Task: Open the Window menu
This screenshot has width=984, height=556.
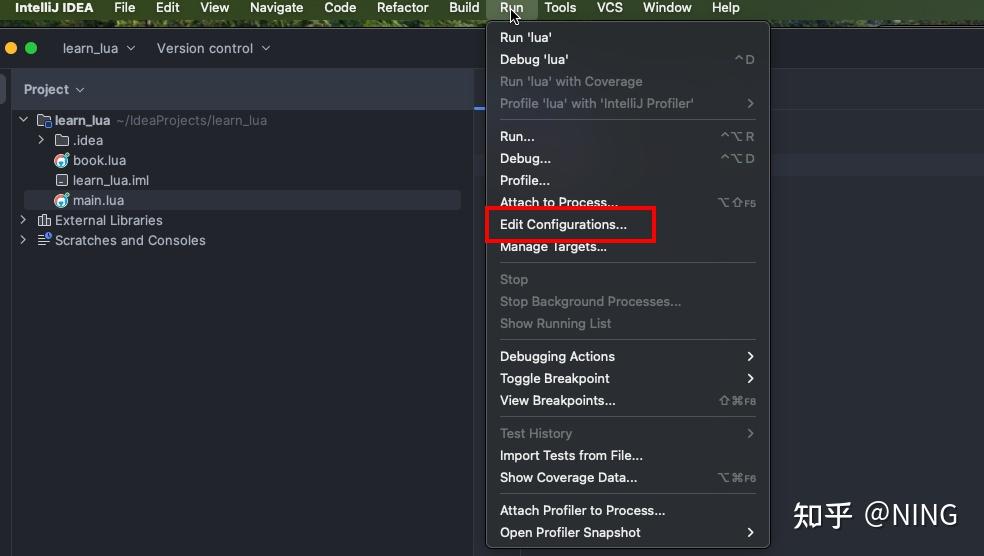Action: 667,8
